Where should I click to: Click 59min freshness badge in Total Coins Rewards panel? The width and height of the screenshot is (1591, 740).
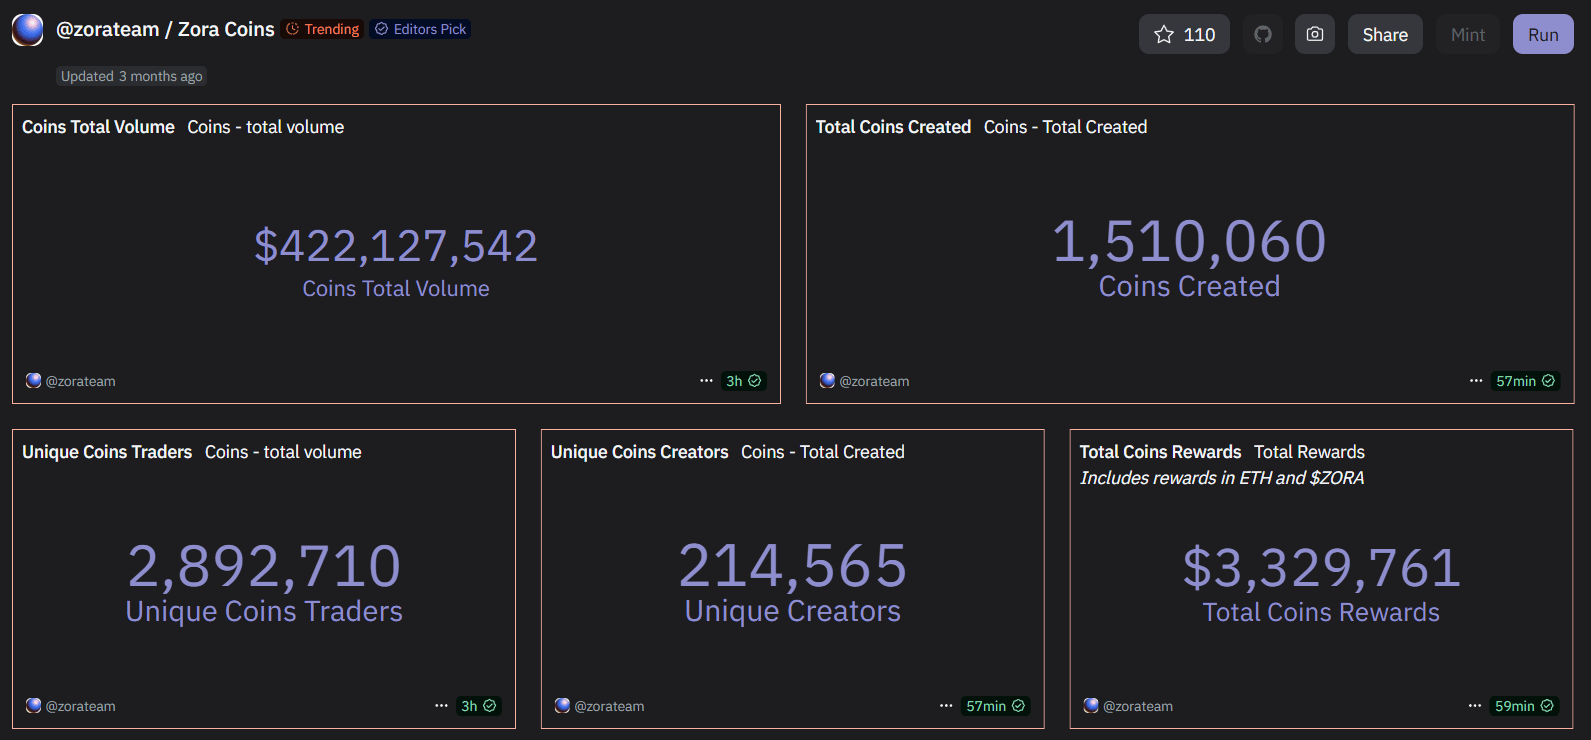click(x=1524, y=706)
